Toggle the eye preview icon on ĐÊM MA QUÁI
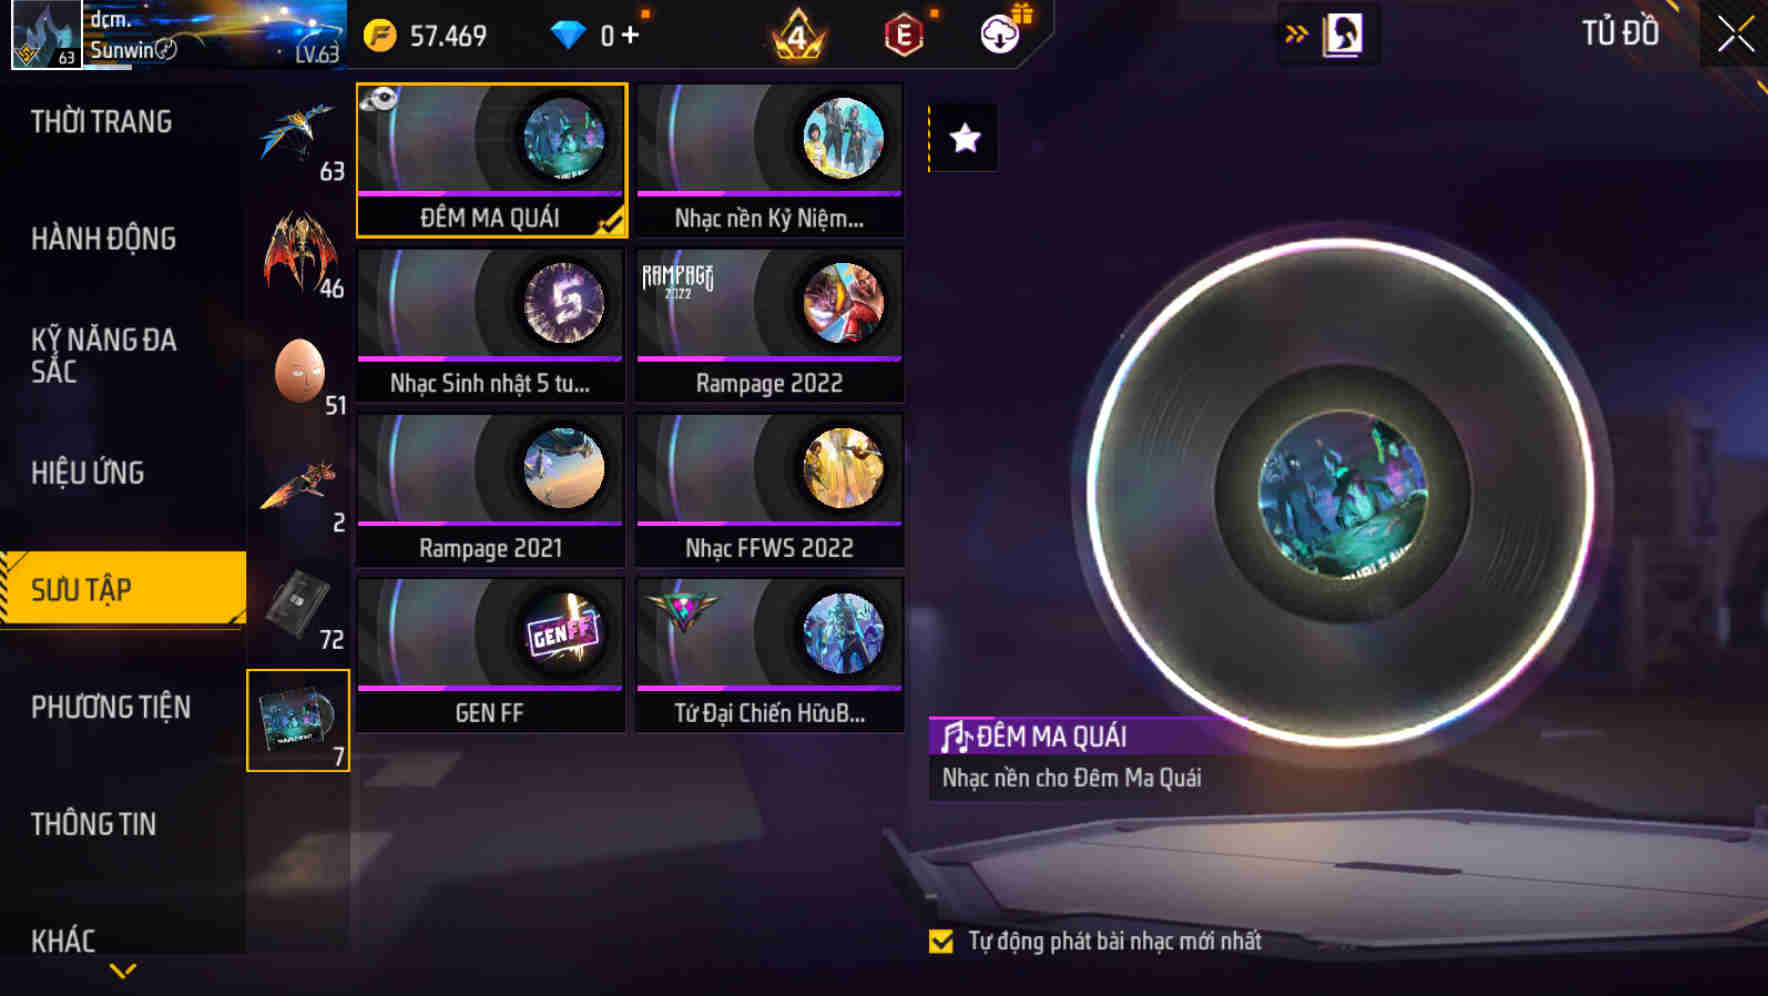The height and width of the screenshot is (996, 1768). click(x=380, y=98)
